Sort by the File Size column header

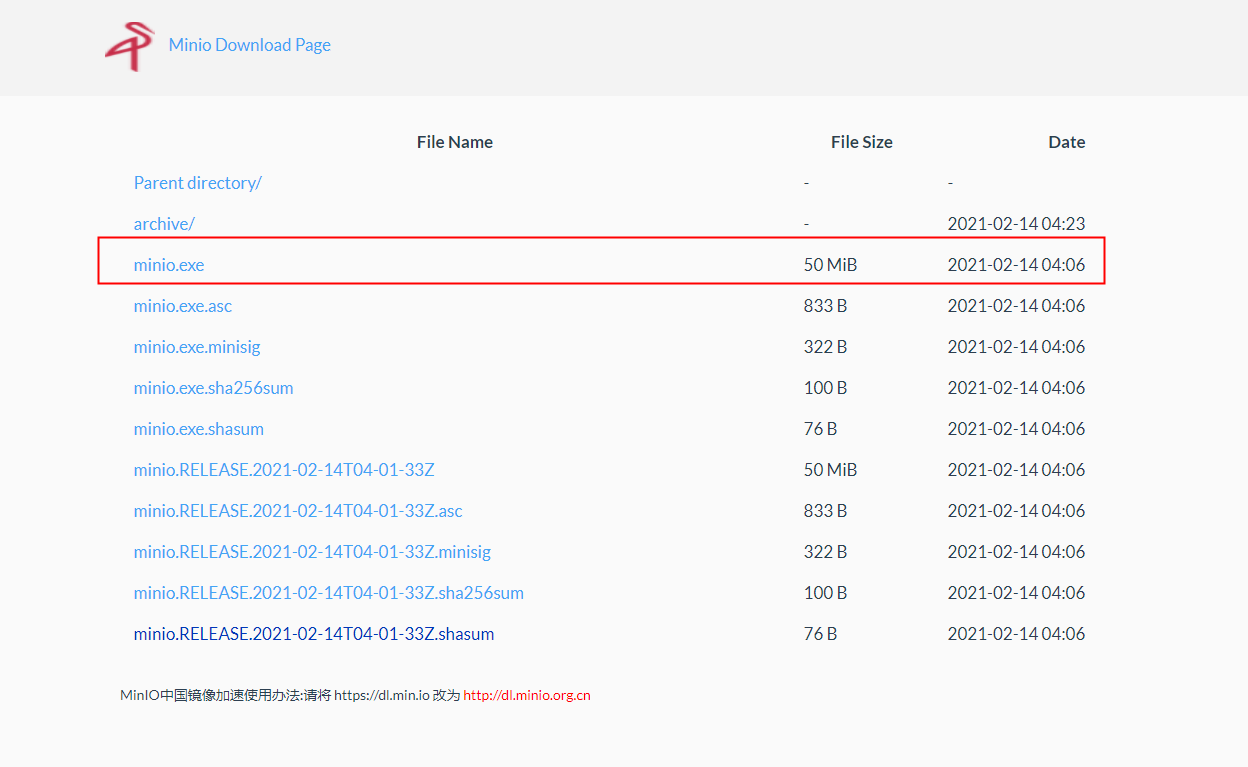tap(861, 141)
